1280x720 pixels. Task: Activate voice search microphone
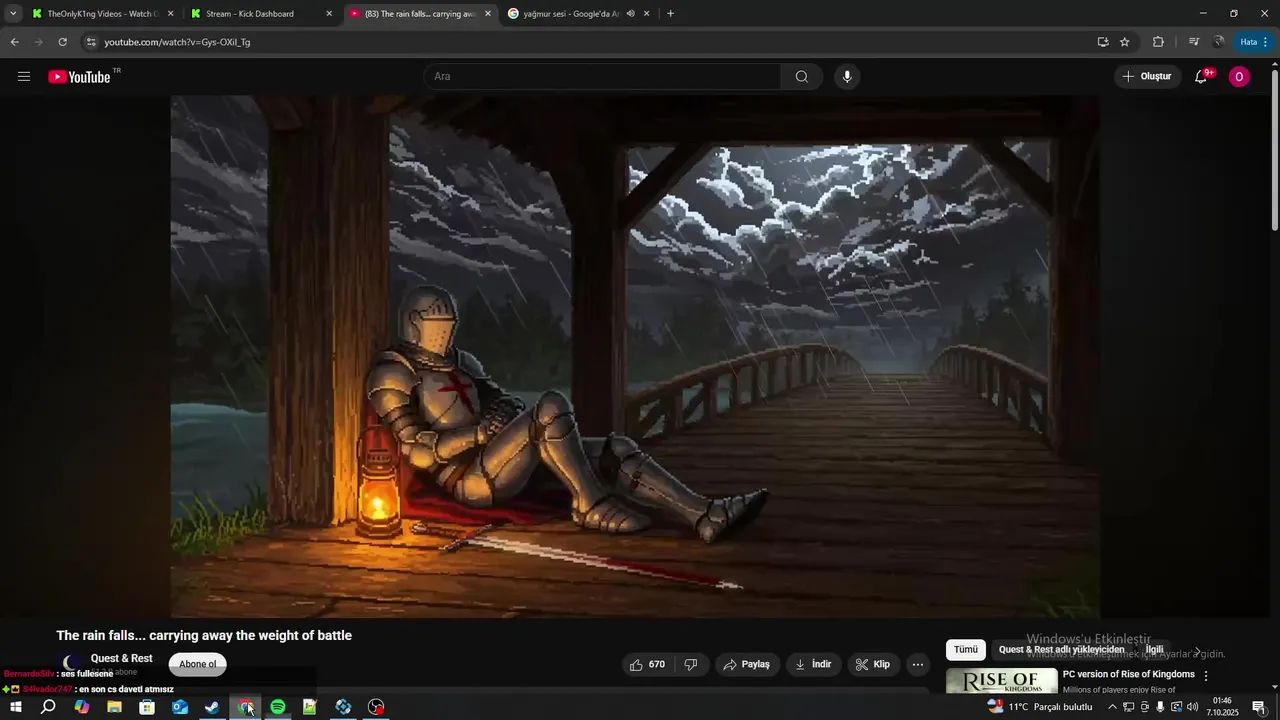(847, 77)
